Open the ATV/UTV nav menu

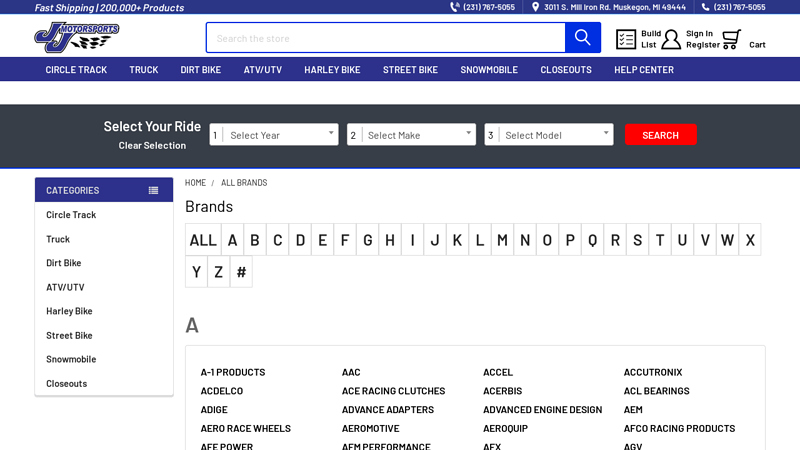[x=263, y=69]
